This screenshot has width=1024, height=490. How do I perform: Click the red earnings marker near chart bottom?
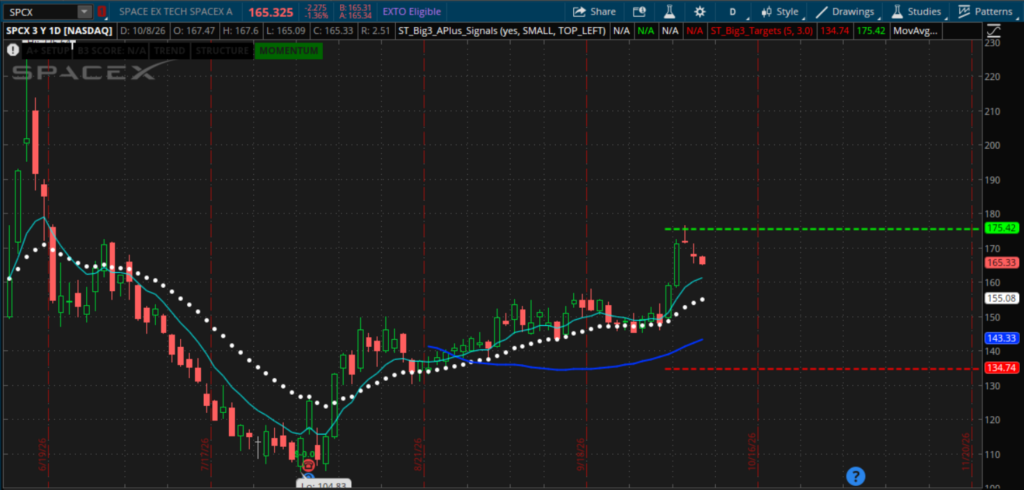click(309, 465)
